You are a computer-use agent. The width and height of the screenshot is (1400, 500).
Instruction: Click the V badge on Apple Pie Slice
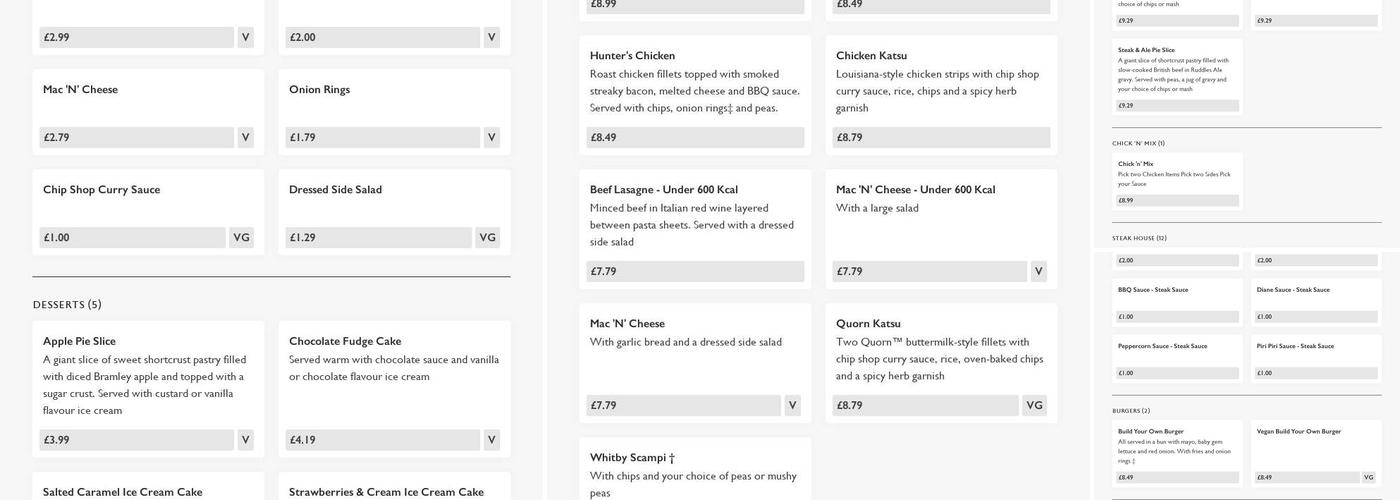tap(245, 440)
